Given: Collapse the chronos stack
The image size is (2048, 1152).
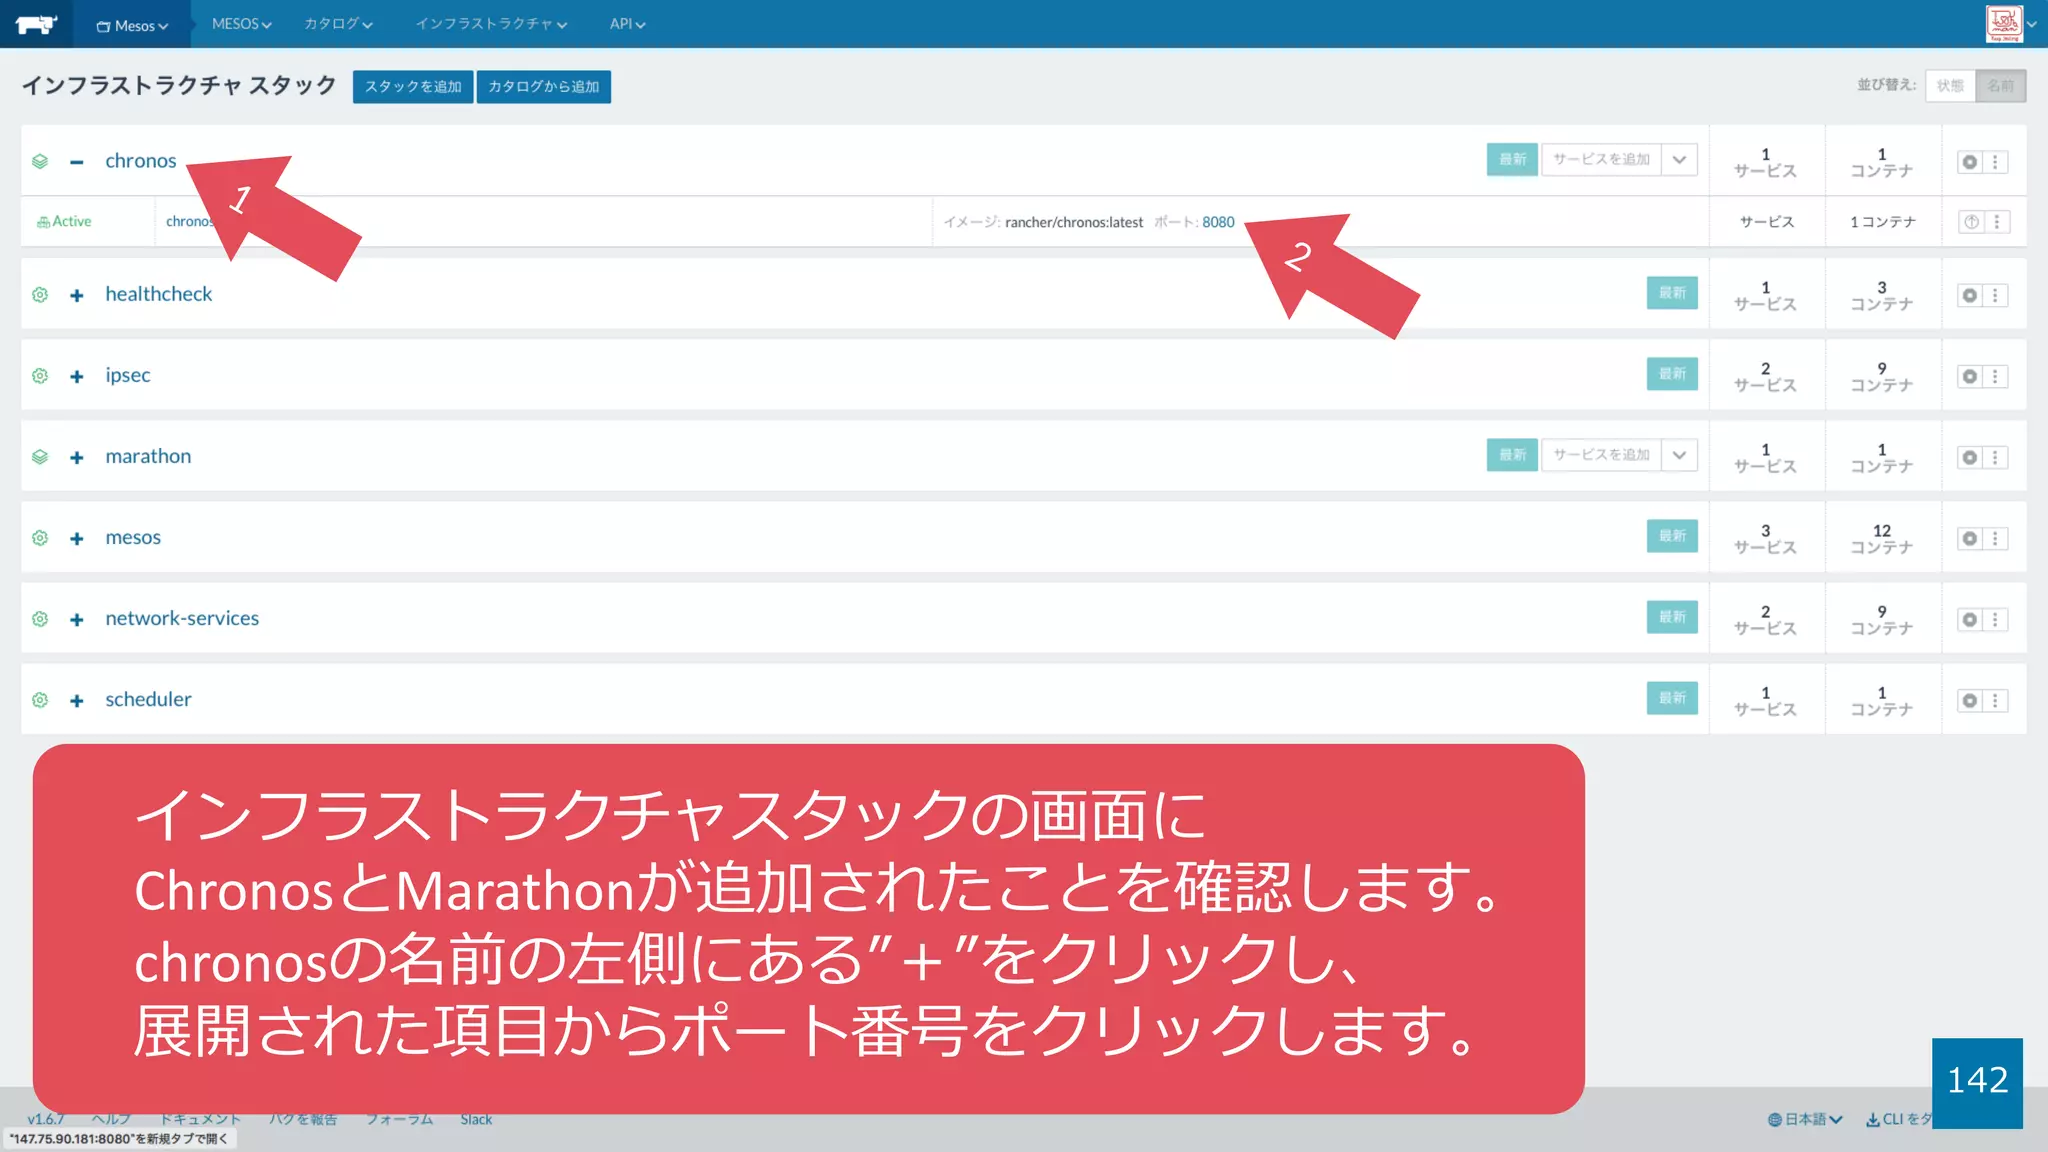Looking at the screenshot, I should pyautogui.click(x=77, y=162).
